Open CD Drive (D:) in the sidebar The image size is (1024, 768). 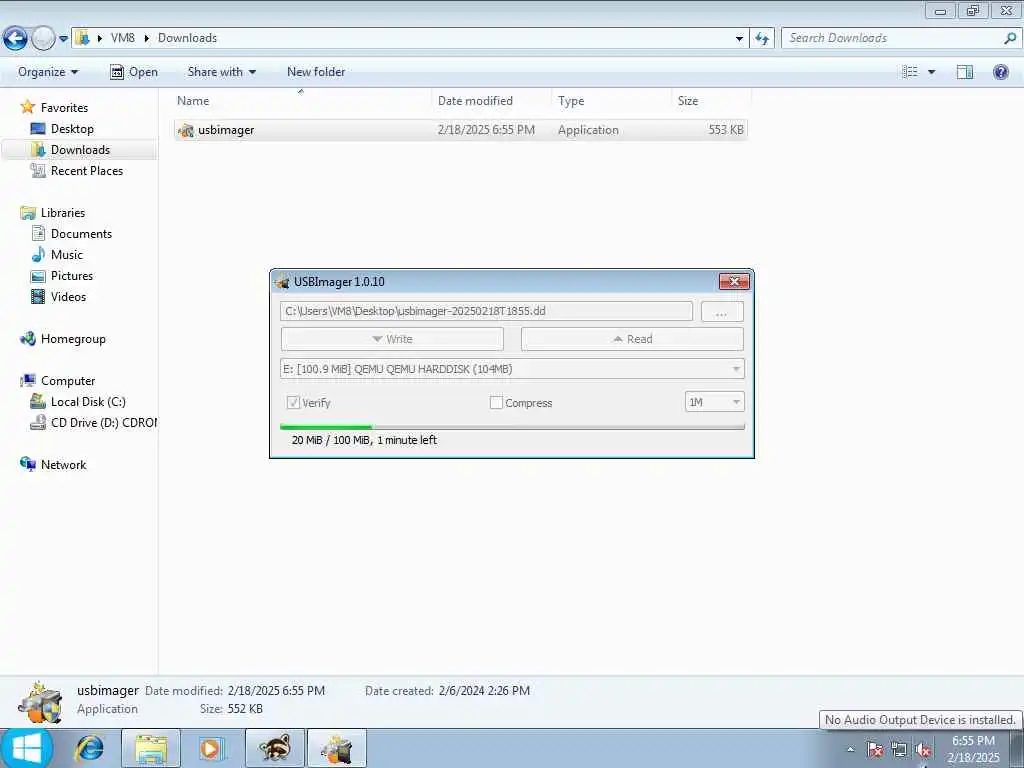103,423
